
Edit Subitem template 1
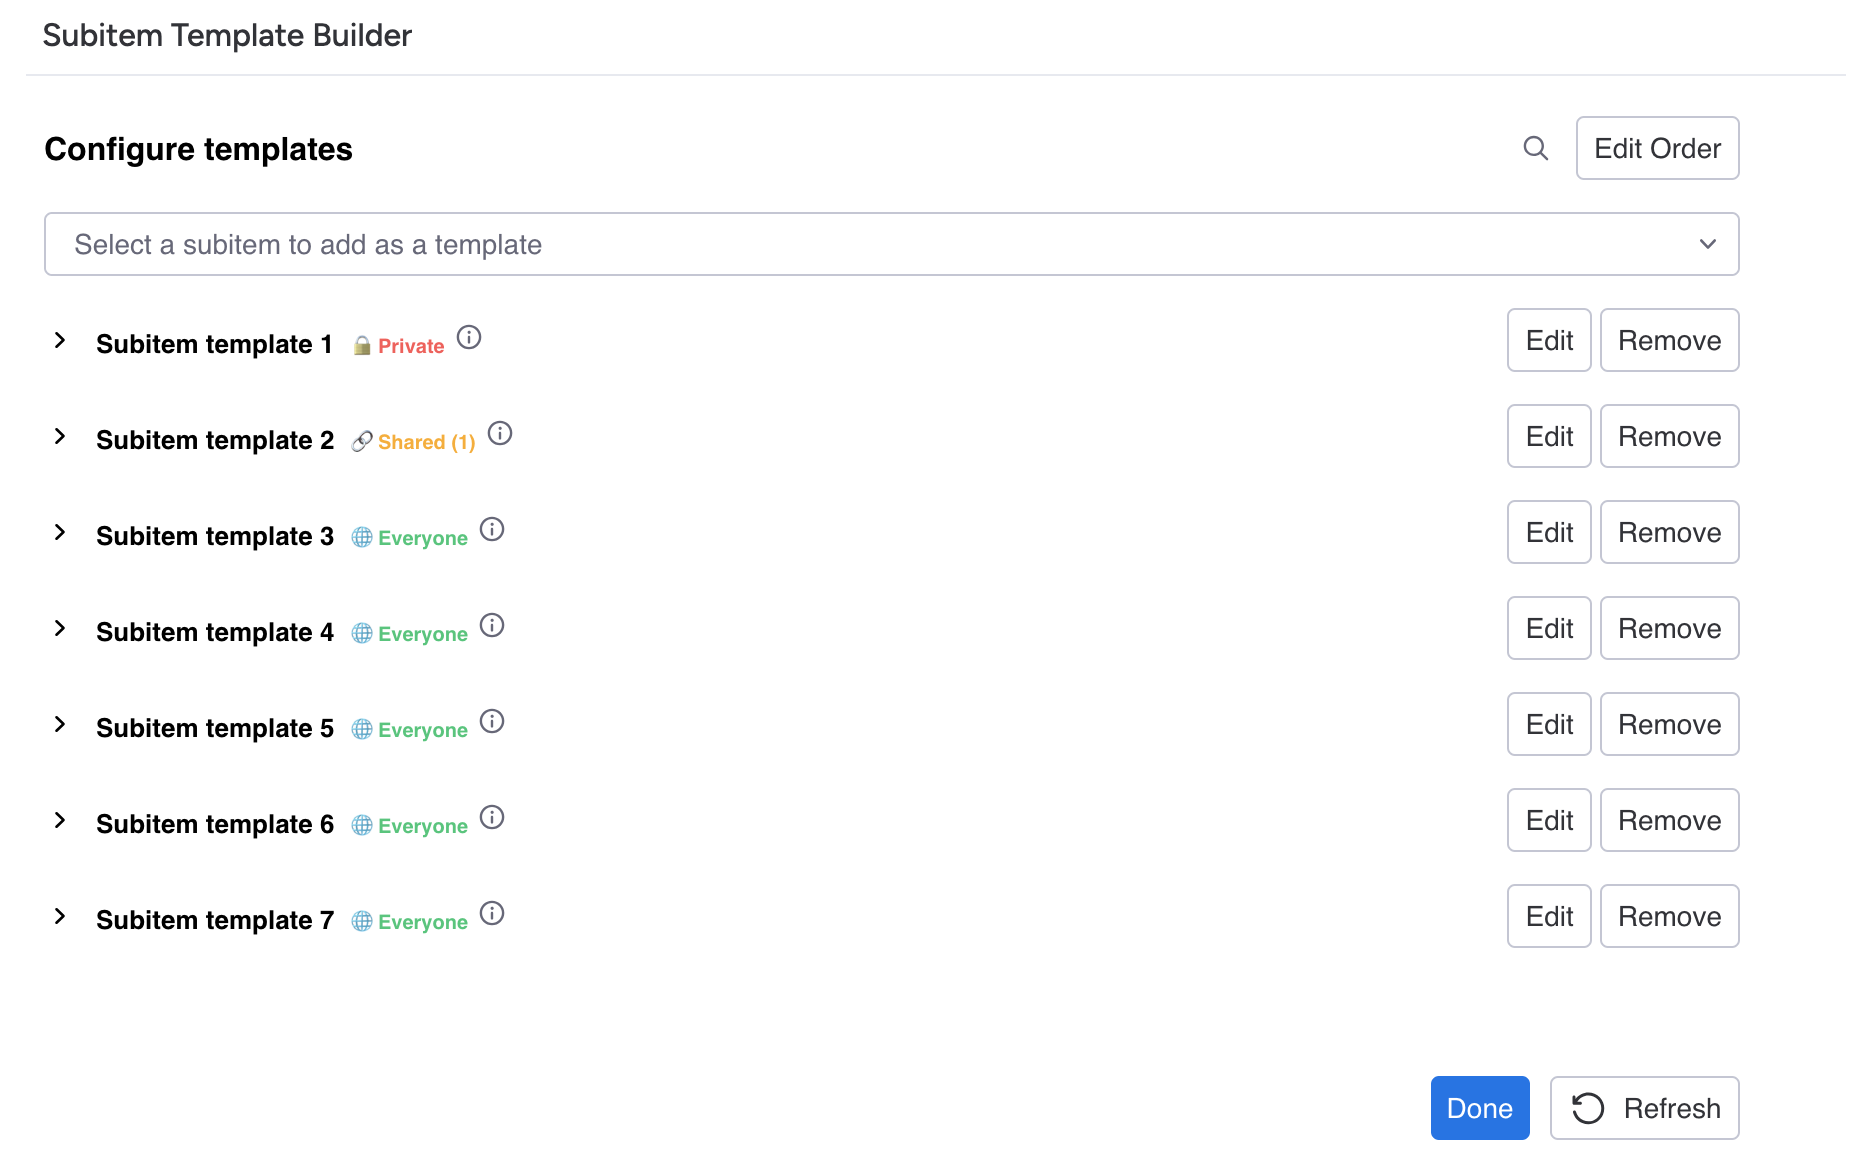(x=1549, y=340)
